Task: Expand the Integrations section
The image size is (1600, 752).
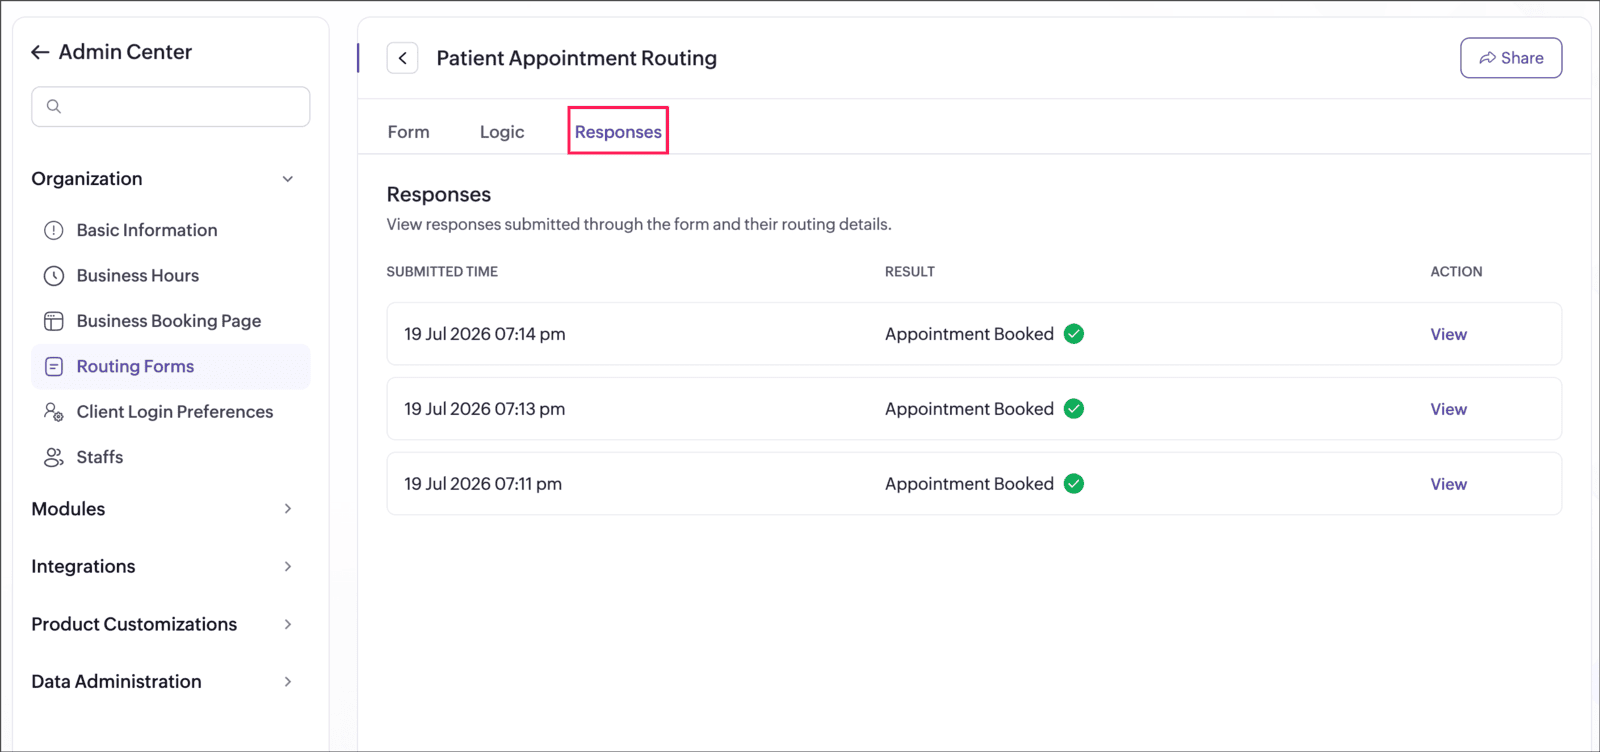Action: coord(288,567)
